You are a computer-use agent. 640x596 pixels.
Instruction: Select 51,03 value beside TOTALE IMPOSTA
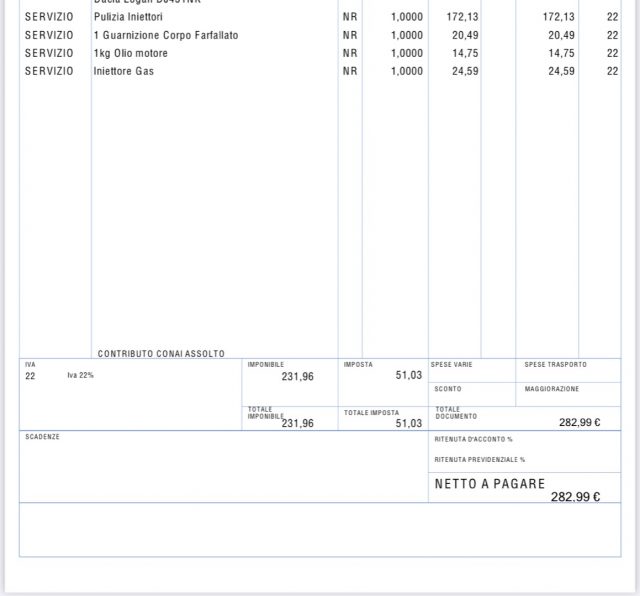click(x=409, y=423)
